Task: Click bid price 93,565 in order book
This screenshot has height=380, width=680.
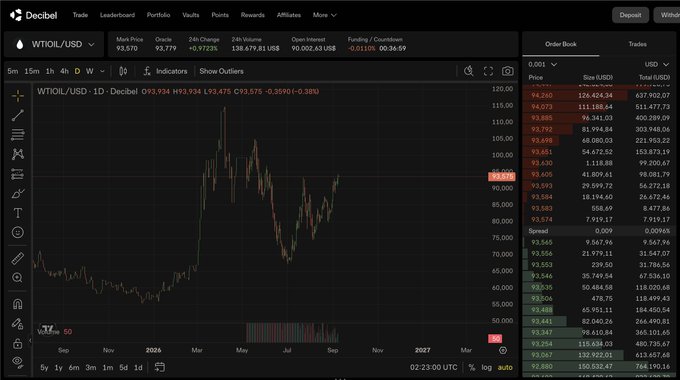Action: [x=542, y=242]
